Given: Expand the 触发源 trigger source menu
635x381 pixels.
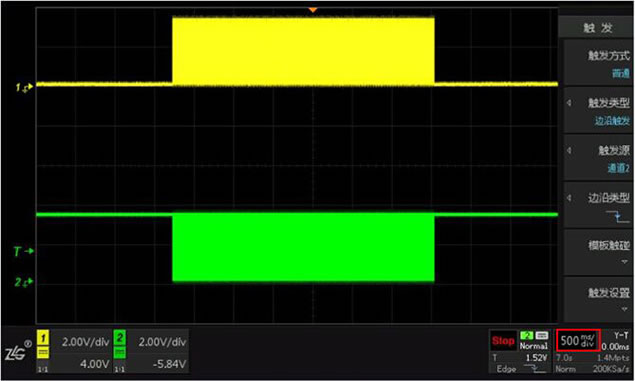Looking at the screenshot, I should pos(598,158).
